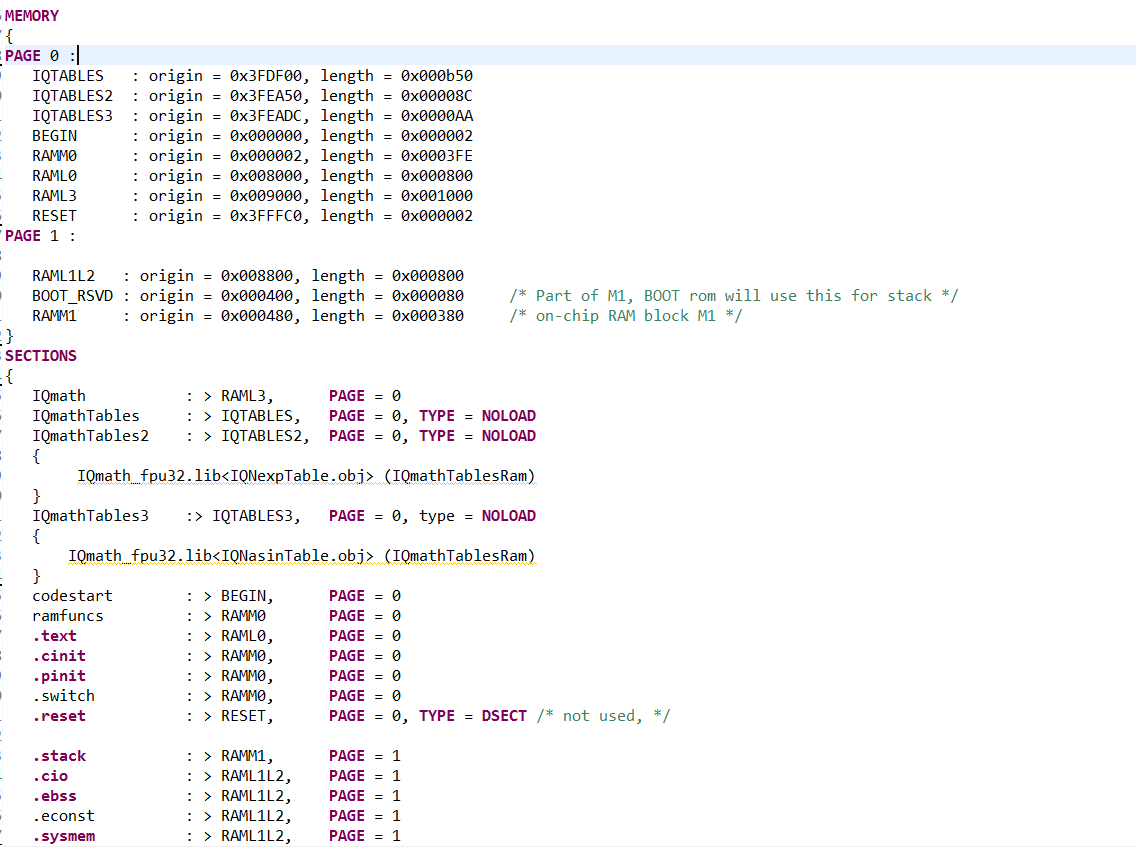
Task: Click the ramfuncs section name
Action: tap(67, 616)
